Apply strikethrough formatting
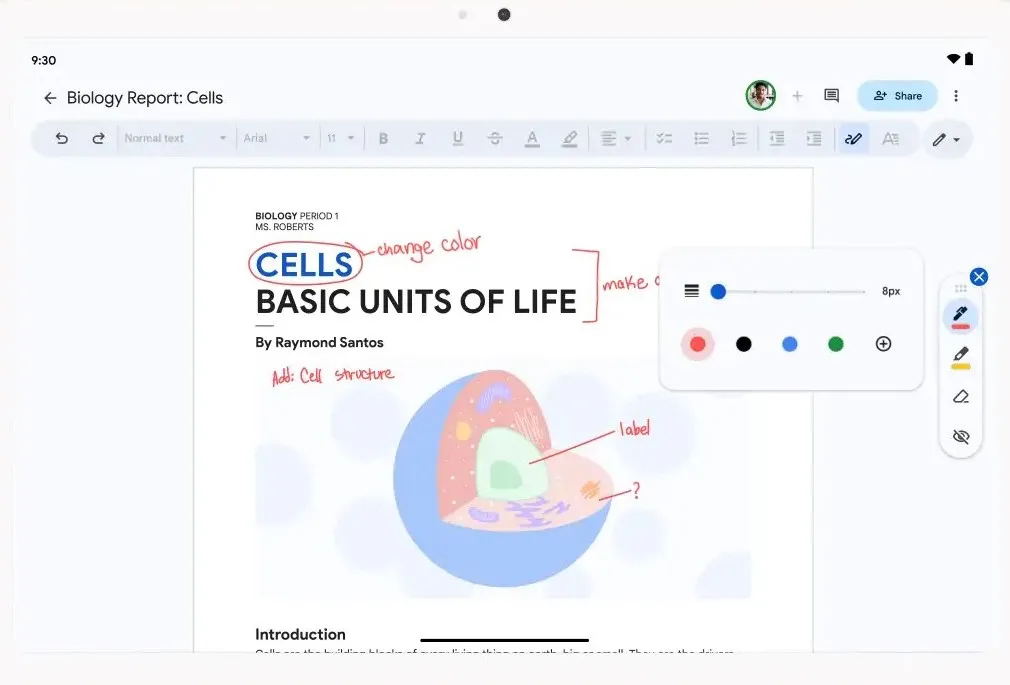This screenshot has height=685, width=1010. click(495, 138)
